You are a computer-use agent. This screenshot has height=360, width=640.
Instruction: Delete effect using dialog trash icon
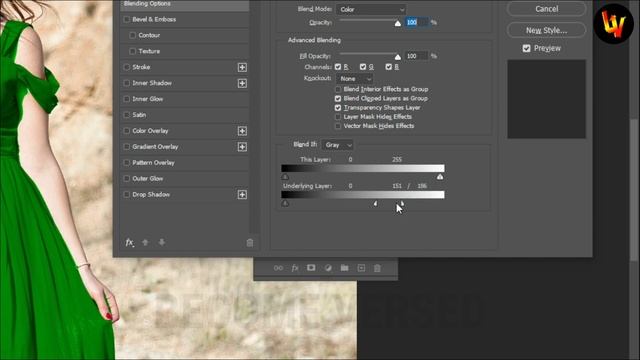[250, 243]
